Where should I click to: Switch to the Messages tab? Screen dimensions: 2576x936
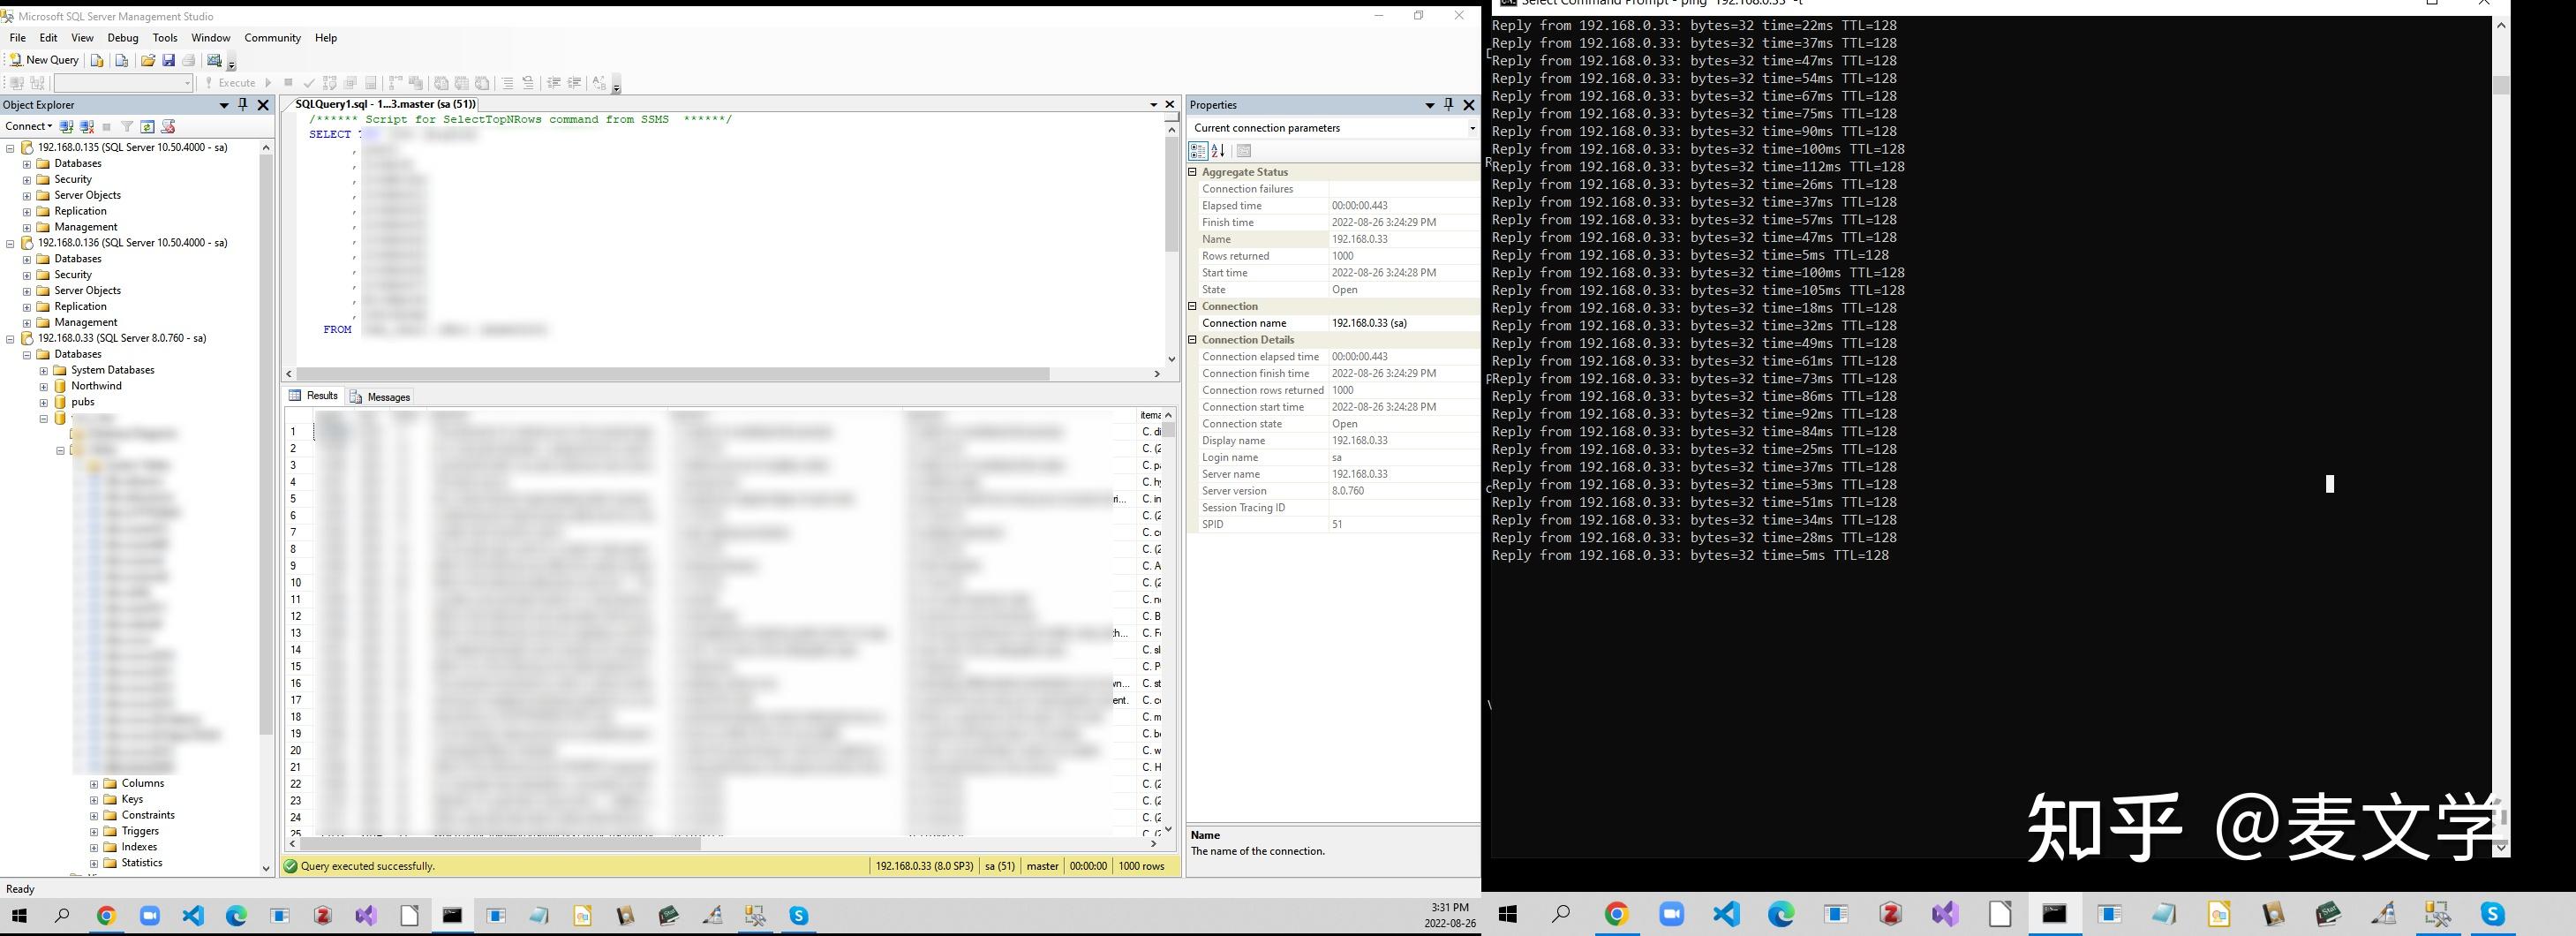(388, 396)
